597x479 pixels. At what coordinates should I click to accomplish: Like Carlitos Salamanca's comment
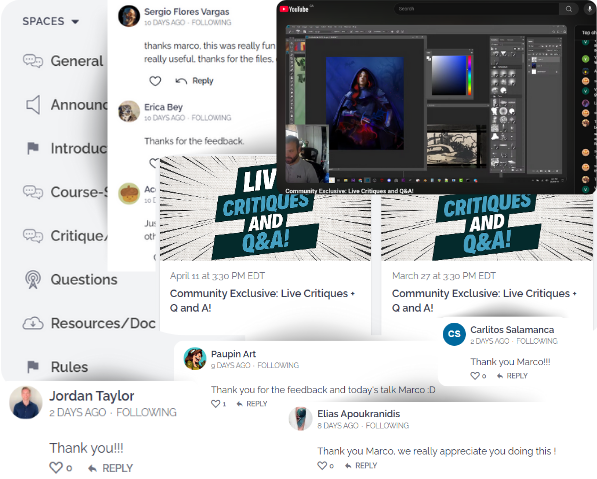(x=475, y=376)
